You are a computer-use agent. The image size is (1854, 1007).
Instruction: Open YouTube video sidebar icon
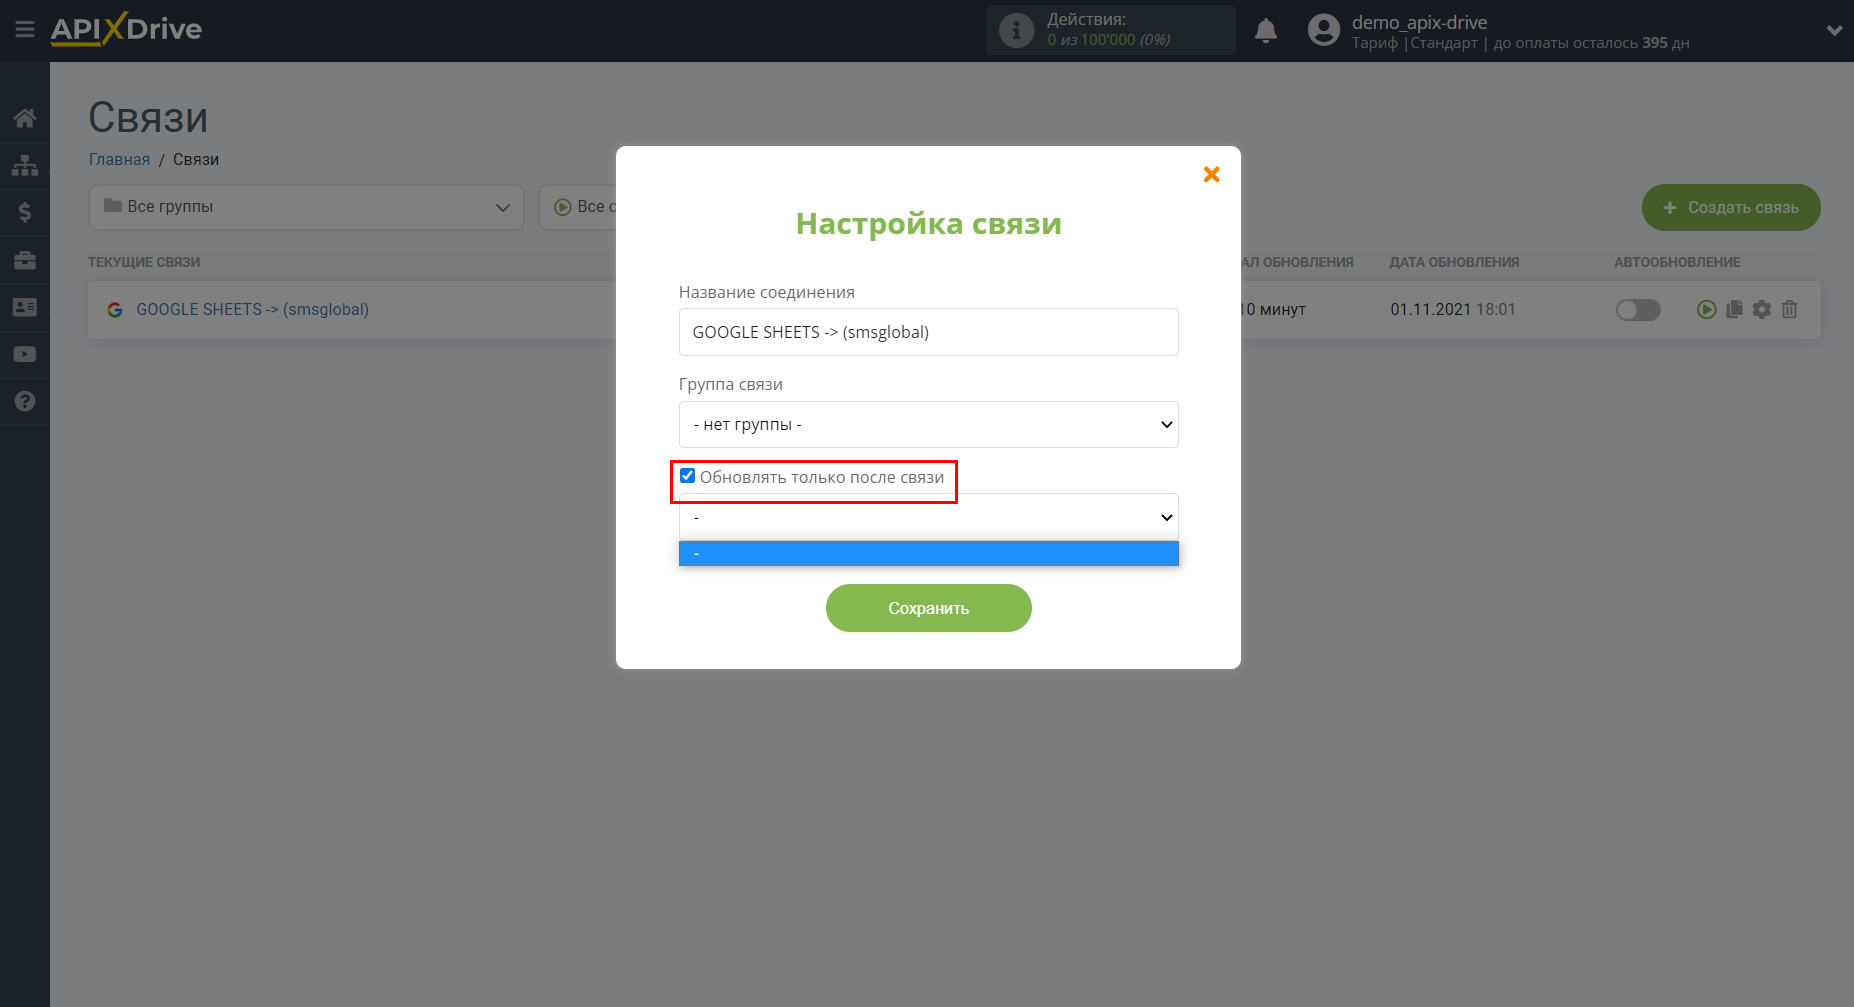(25, 354)
